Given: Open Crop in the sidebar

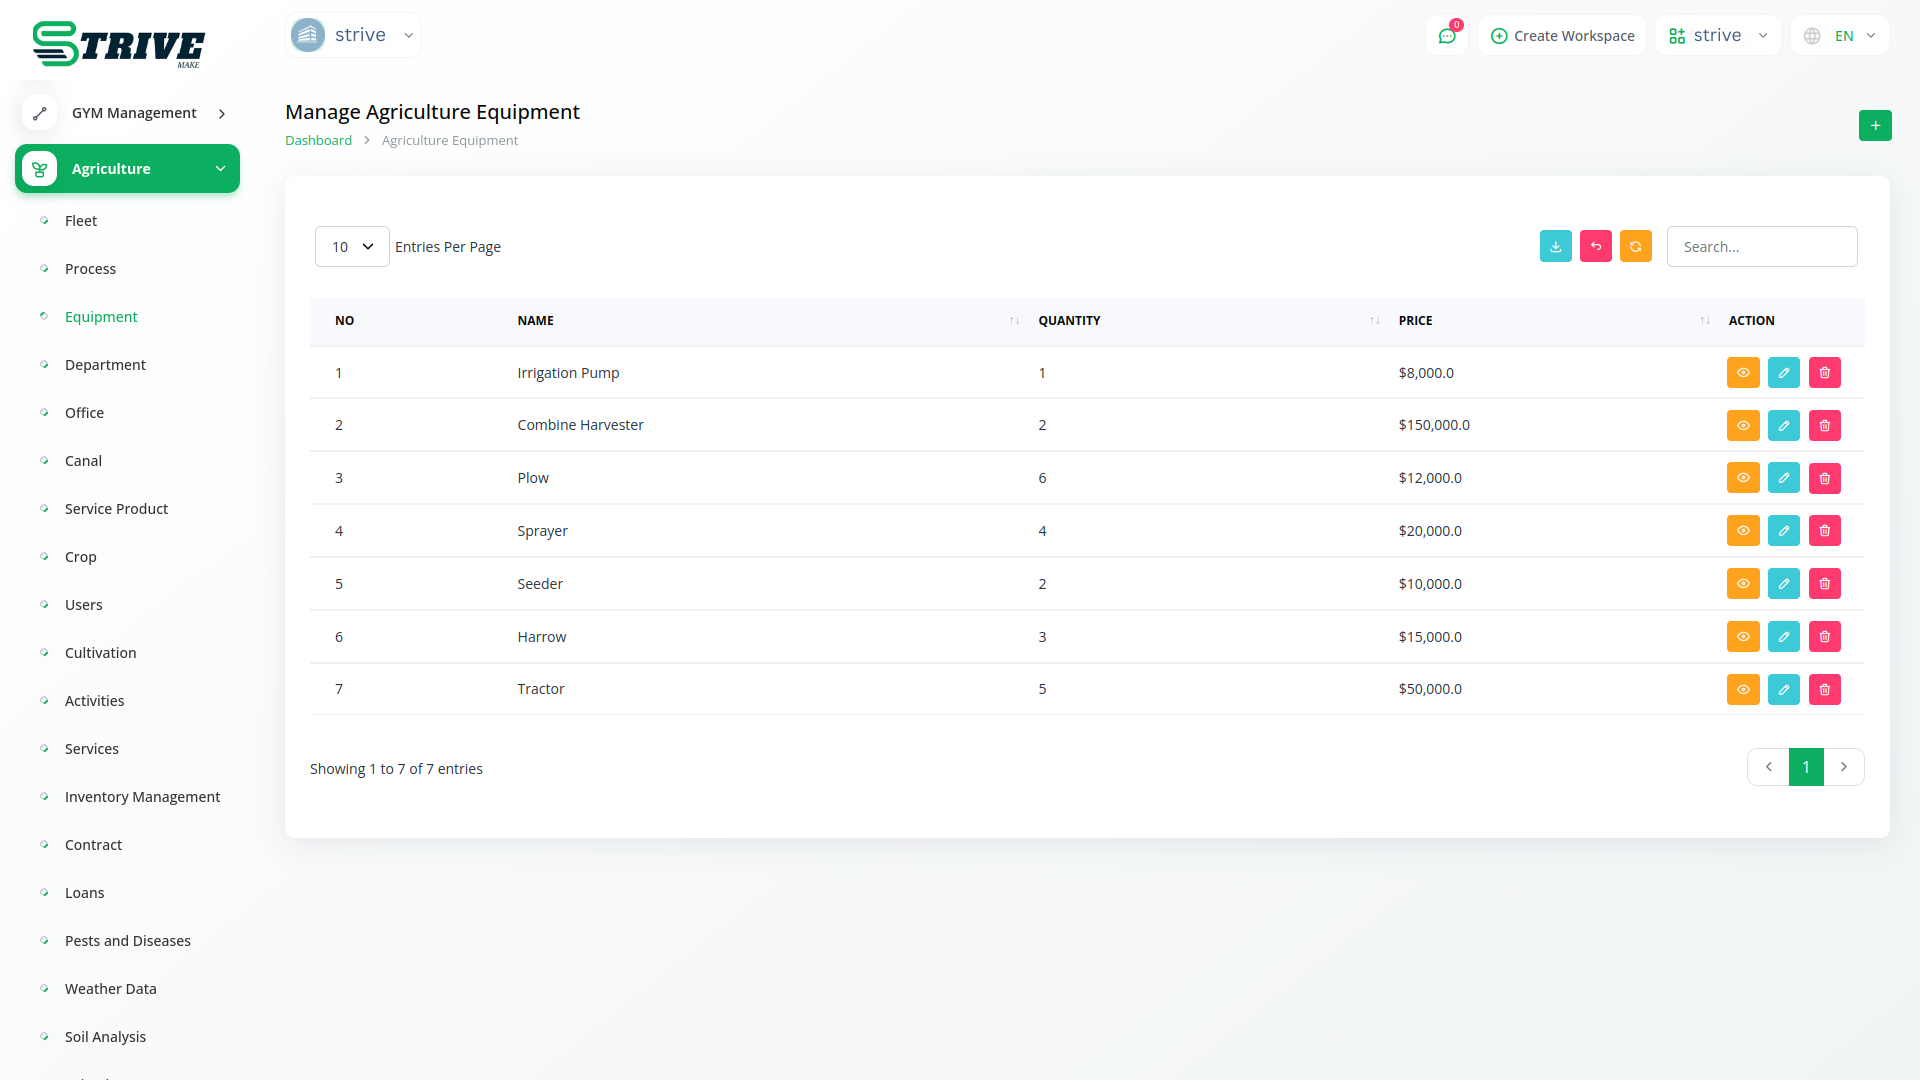Looking at the screenshot, I should (80, 557).
